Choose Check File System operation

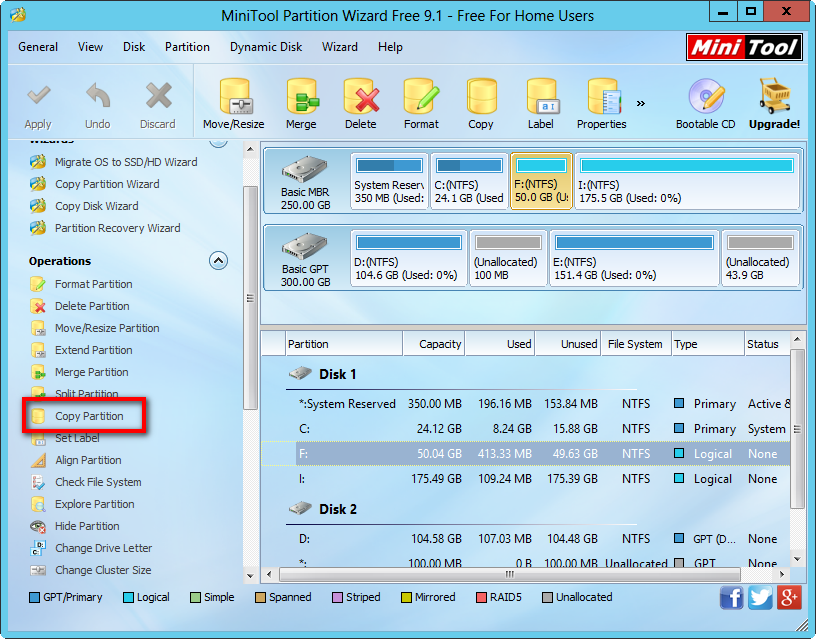point(86,482)
